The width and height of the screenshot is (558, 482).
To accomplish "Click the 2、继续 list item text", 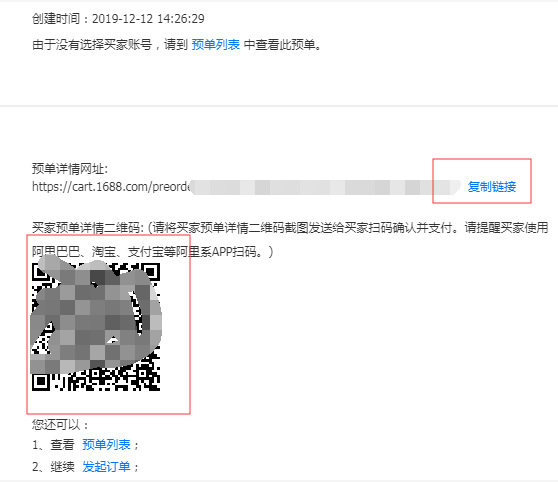I will click(53, 466).
